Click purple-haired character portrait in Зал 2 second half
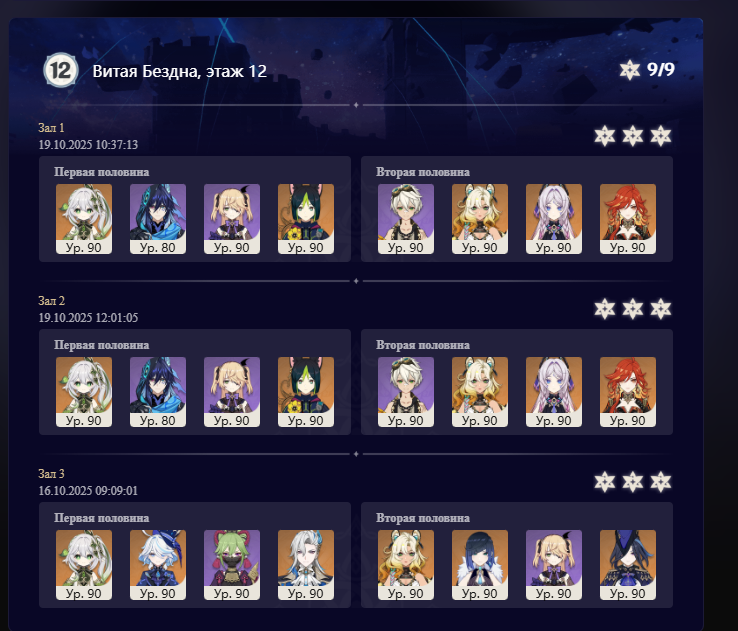The height and width of the screenshot is (631, 738). (x=554, y=392)
